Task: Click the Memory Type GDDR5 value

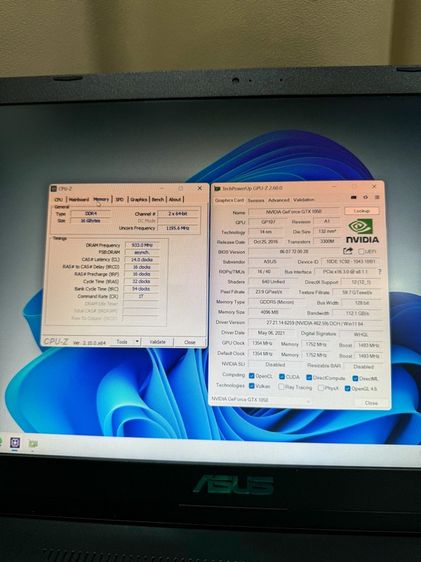Action: point(276,302)
